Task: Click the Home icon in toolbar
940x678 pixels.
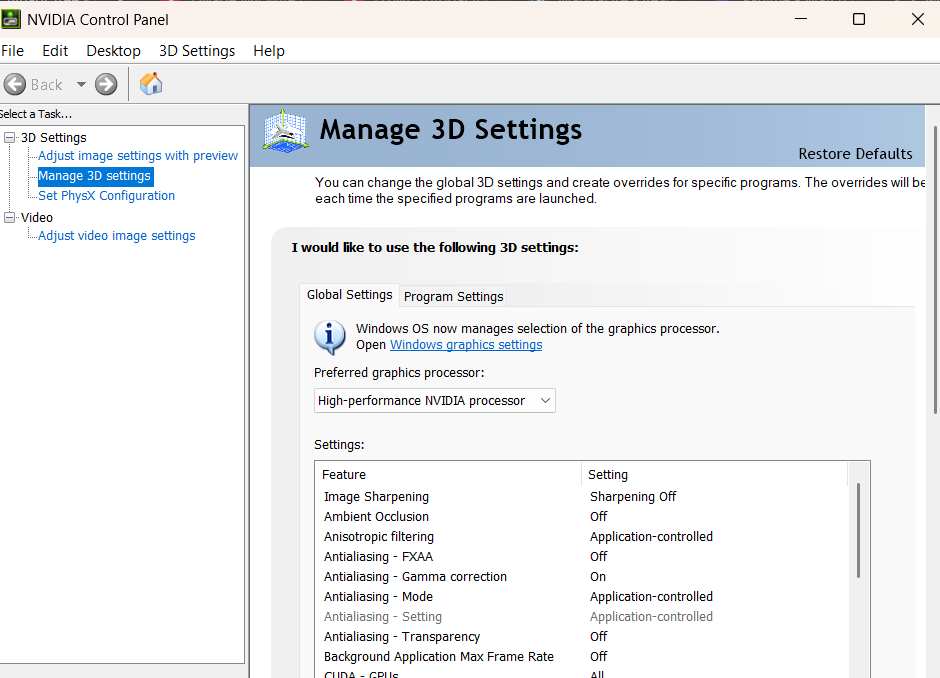Action: click(x=151, y=84)
